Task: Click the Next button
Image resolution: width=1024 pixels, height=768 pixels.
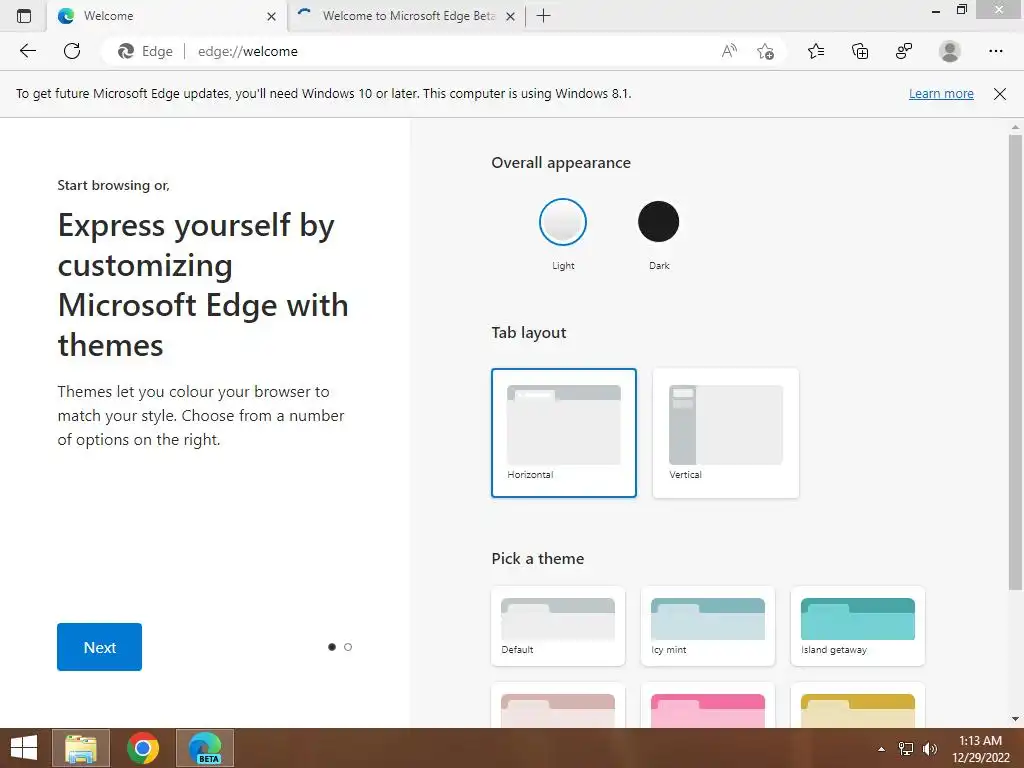Action: click(99, 647)
